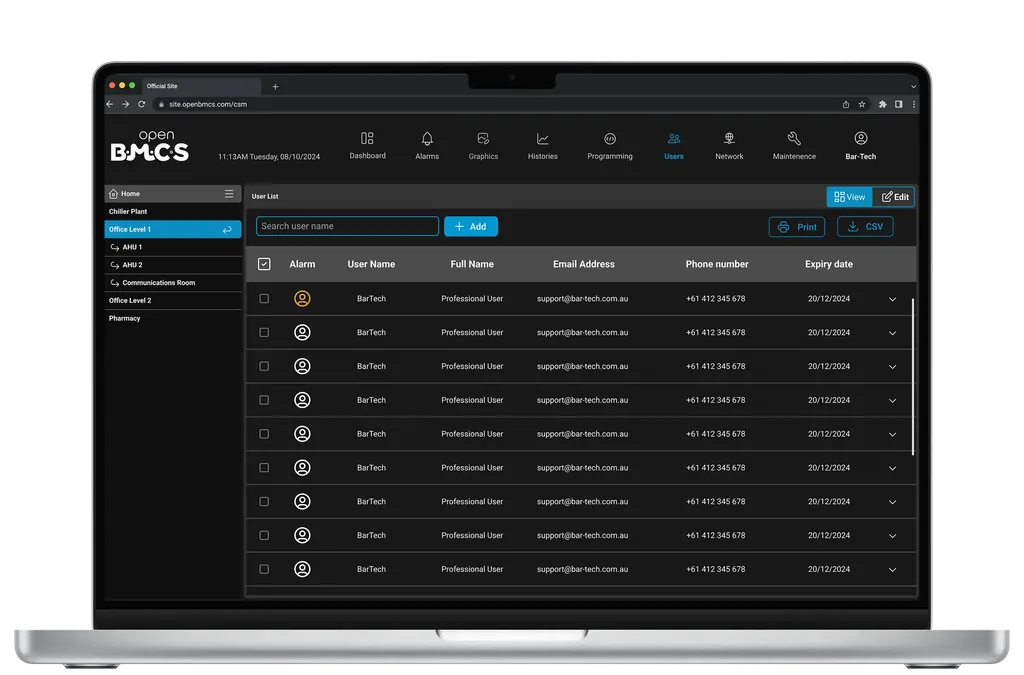Open Communications Room in the sidebar
The width and height of the screenshot is (1024, 675).
(158, 283)
